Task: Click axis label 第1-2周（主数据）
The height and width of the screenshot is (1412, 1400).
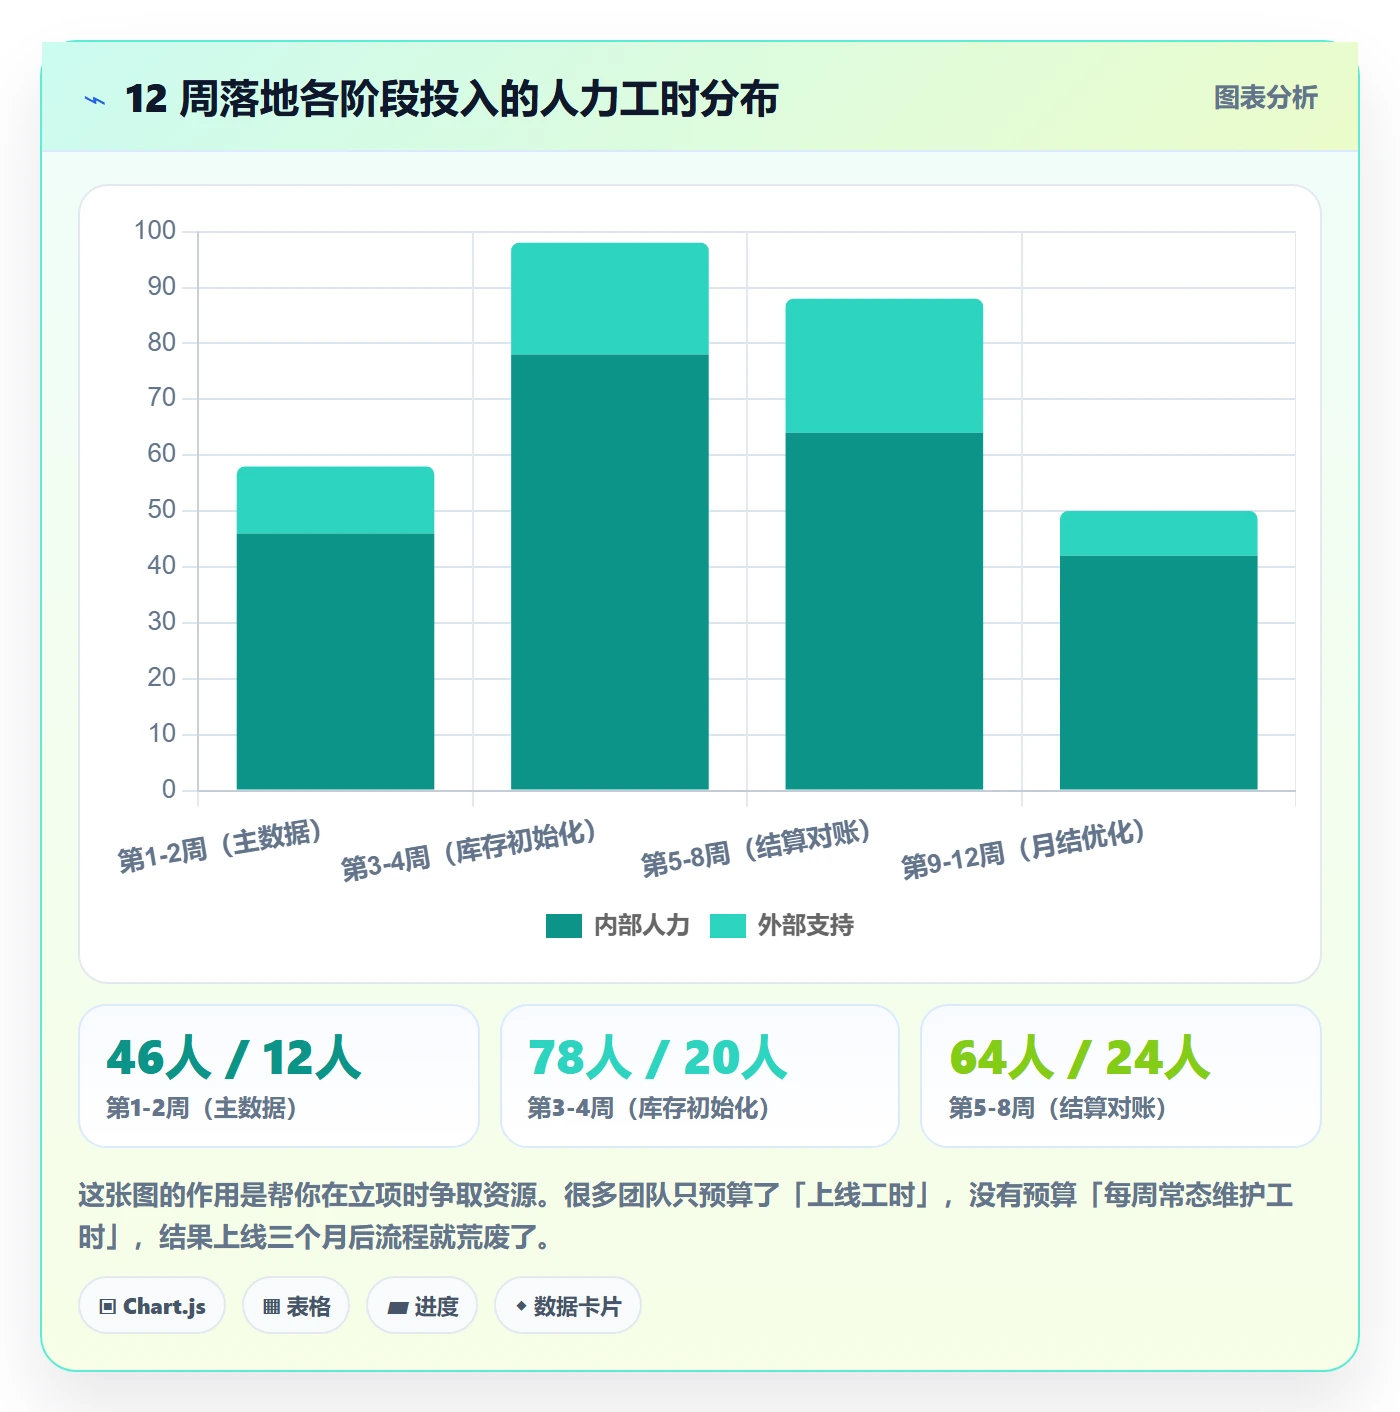Action: [222, 846]
